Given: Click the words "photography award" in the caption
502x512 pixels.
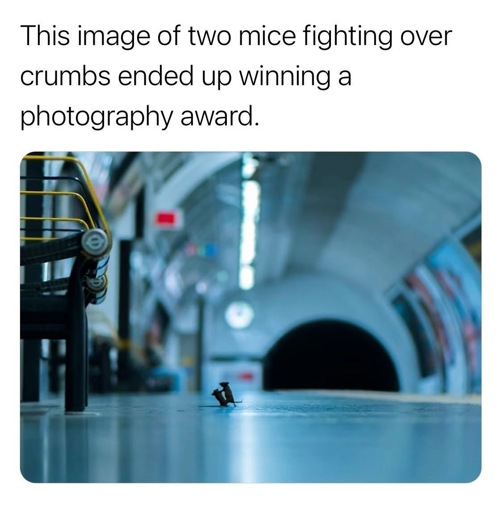Looking at the screenshot, I should pos(139,118).
